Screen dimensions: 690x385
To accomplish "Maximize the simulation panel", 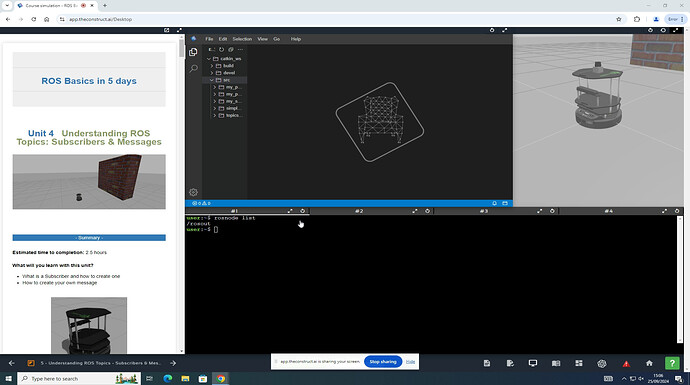I will pos(675,30).
